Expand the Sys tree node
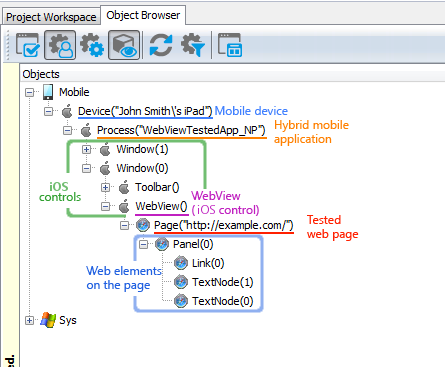The image size is (445, 367). pos(30,321)
